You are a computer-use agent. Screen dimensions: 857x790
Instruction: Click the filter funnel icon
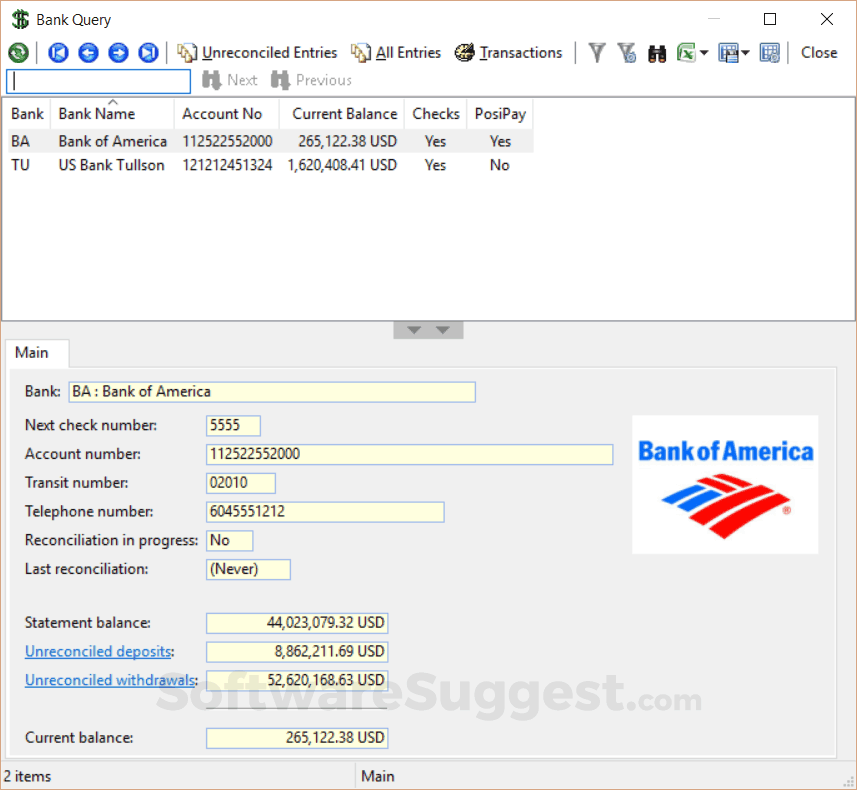pos(597,53)
